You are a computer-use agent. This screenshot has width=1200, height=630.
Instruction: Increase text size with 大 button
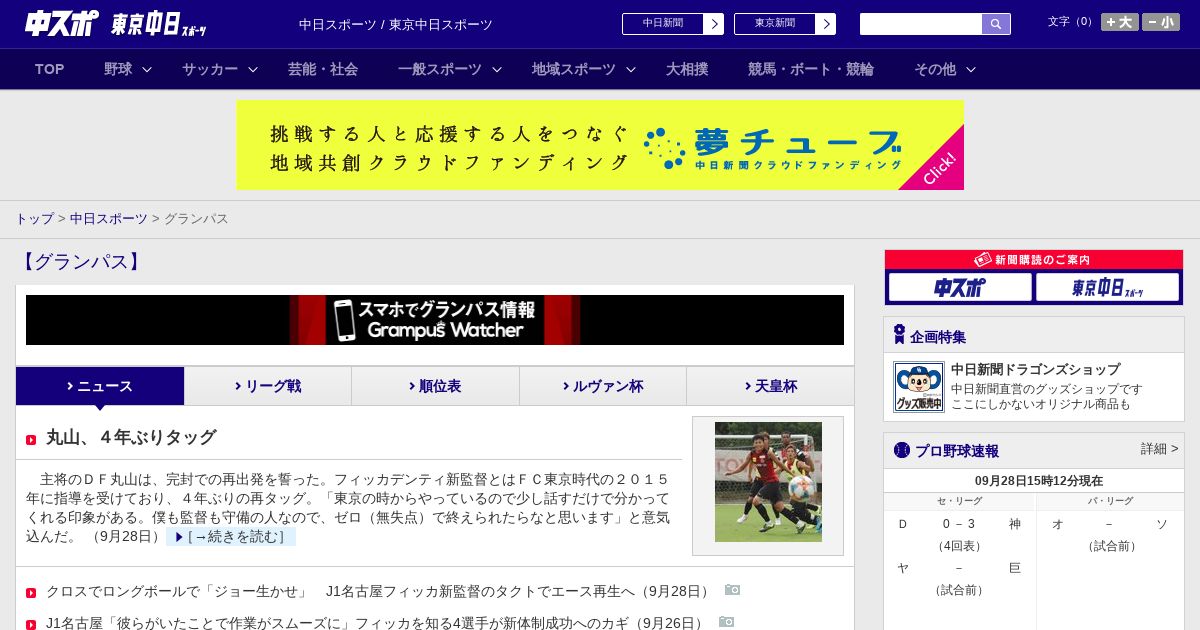[1120, 22]
